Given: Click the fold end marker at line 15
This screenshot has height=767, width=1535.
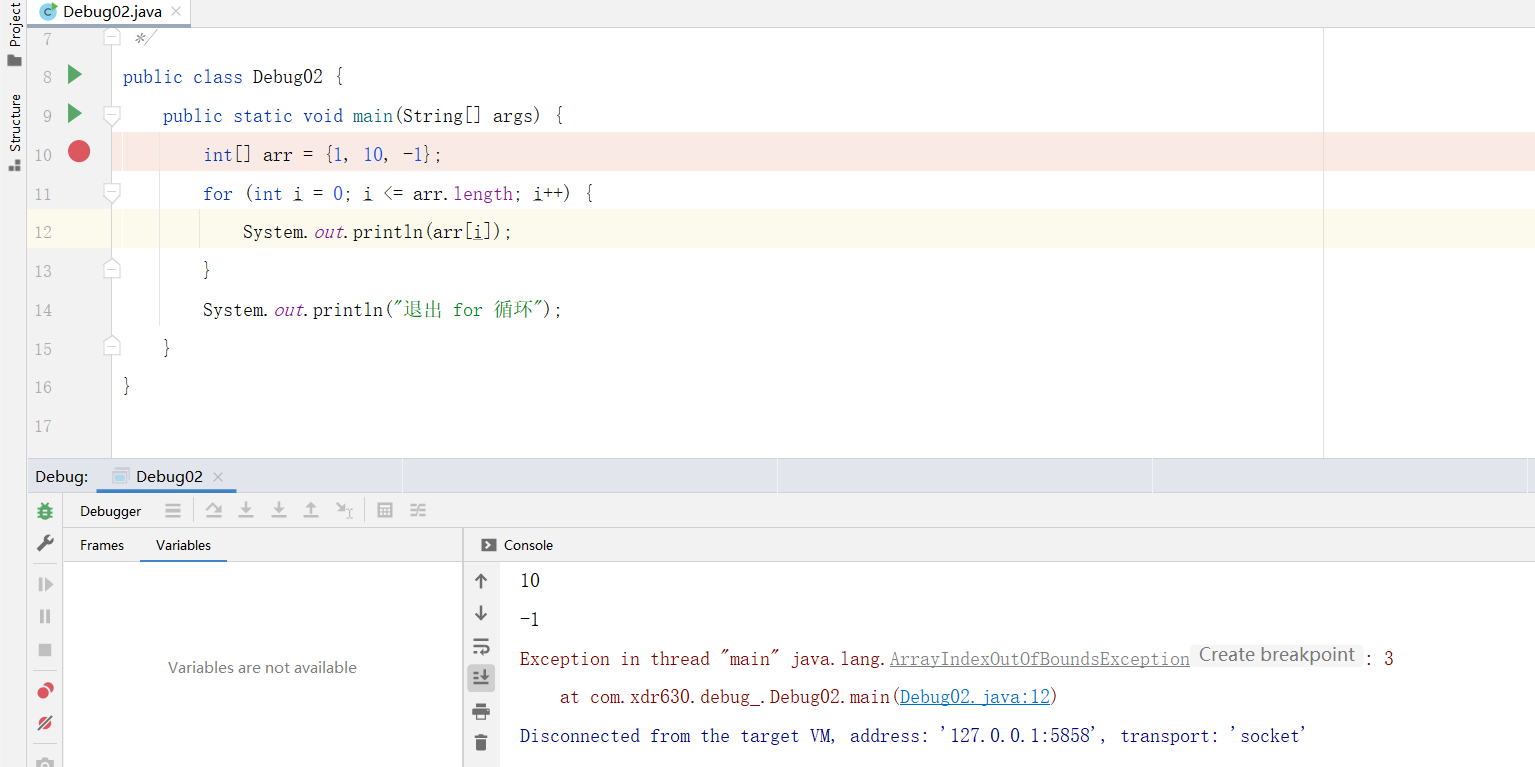Looking at the screenshot, I should (112, 346).
